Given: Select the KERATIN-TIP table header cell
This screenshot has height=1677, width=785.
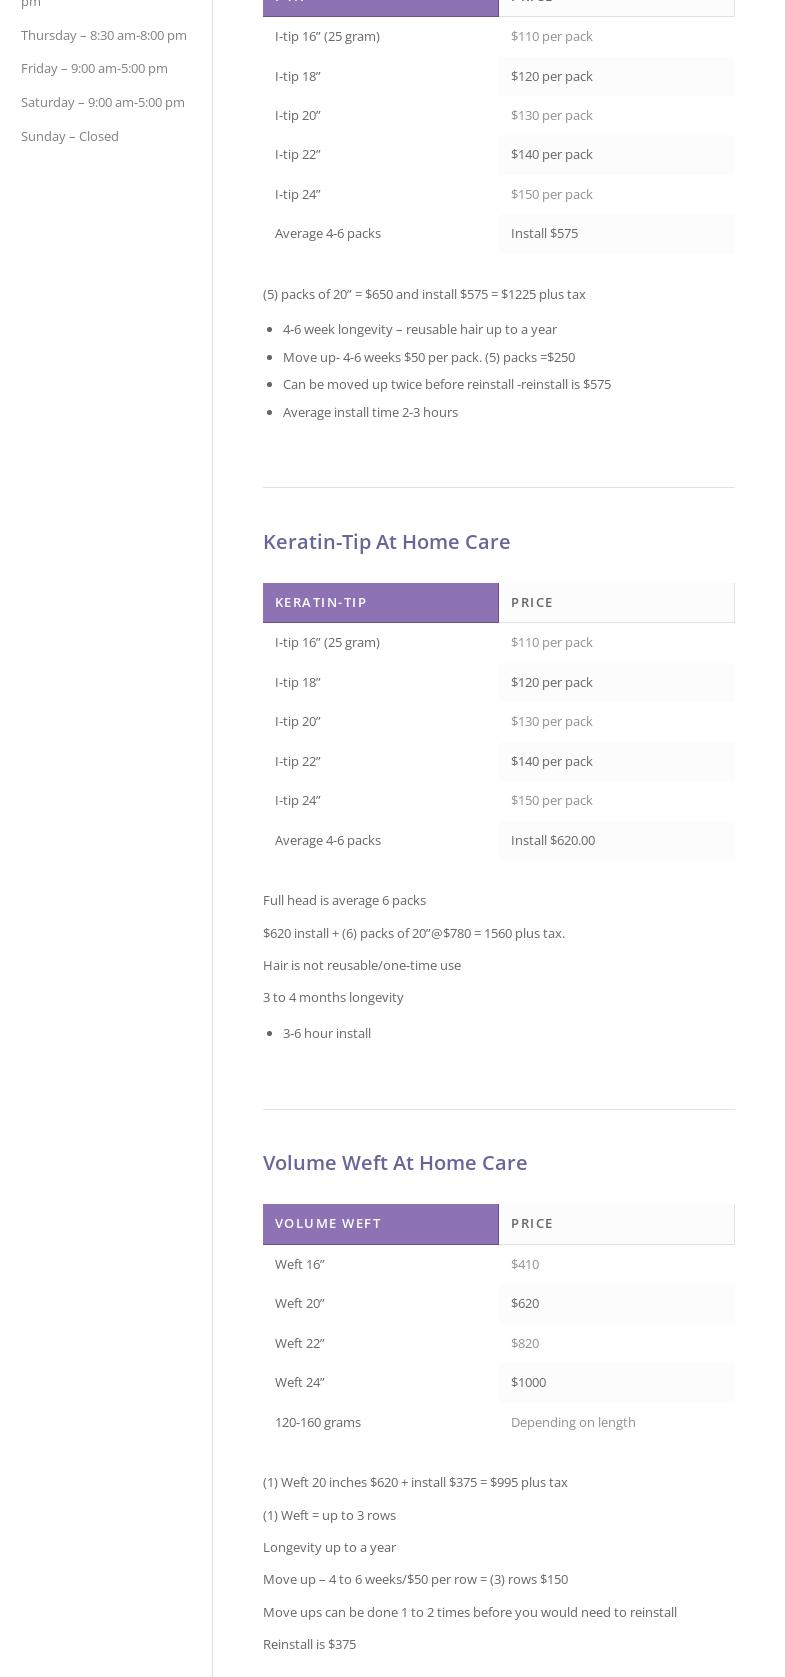Looking at the screenshot, I should [x=381, y=602].
